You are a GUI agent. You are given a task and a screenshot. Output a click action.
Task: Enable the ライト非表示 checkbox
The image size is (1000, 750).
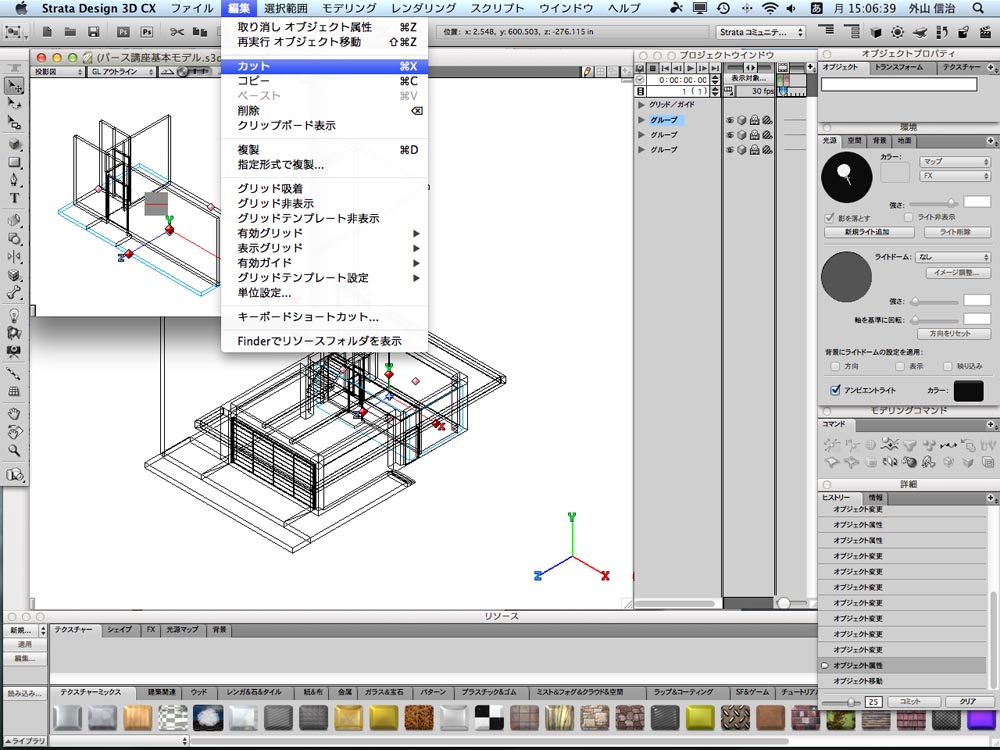click(908, 217)
